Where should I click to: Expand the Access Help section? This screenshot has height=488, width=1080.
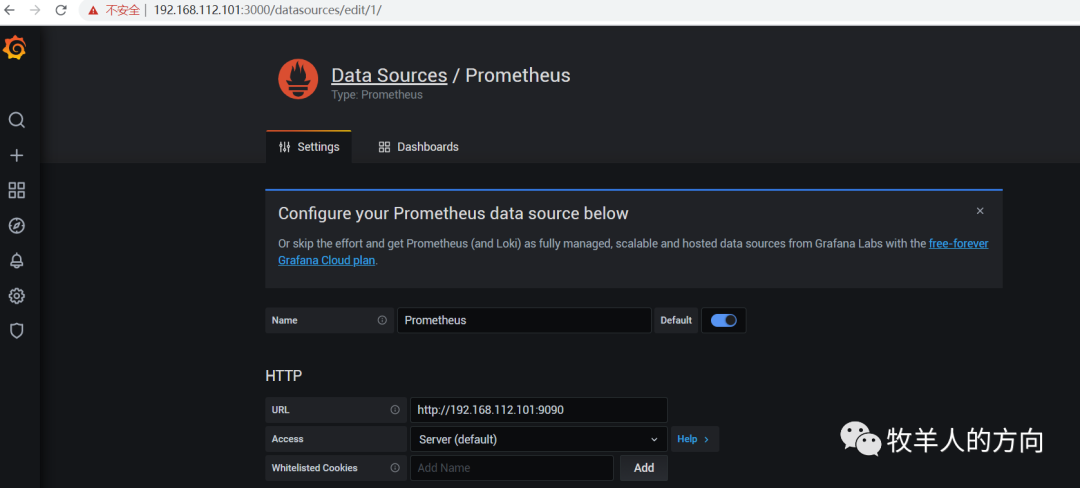pos(694,439)
